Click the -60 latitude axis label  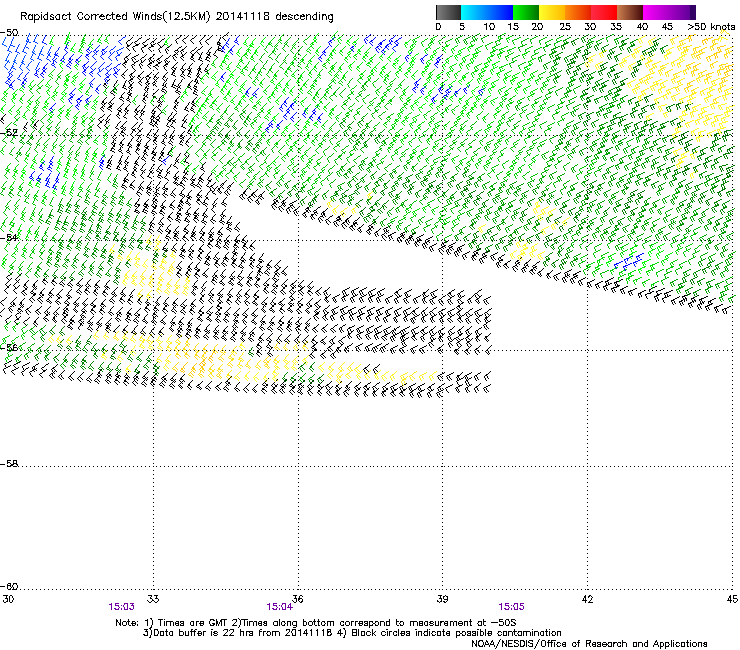pyautogui.click(x=9, y=586)
